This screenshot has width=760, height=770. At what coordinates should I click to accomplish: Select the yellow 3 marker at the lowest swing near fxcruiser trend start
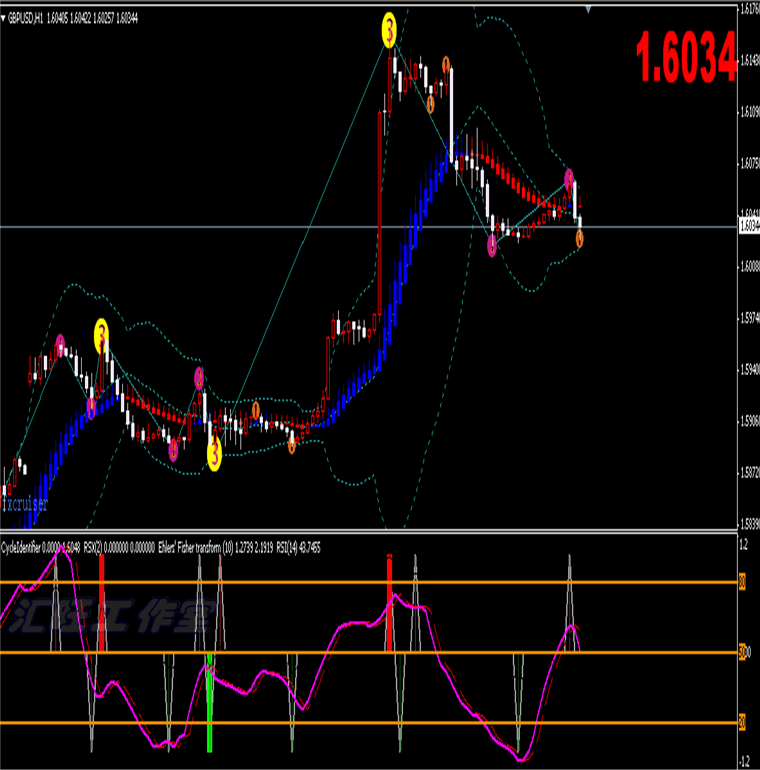[215, 454]
